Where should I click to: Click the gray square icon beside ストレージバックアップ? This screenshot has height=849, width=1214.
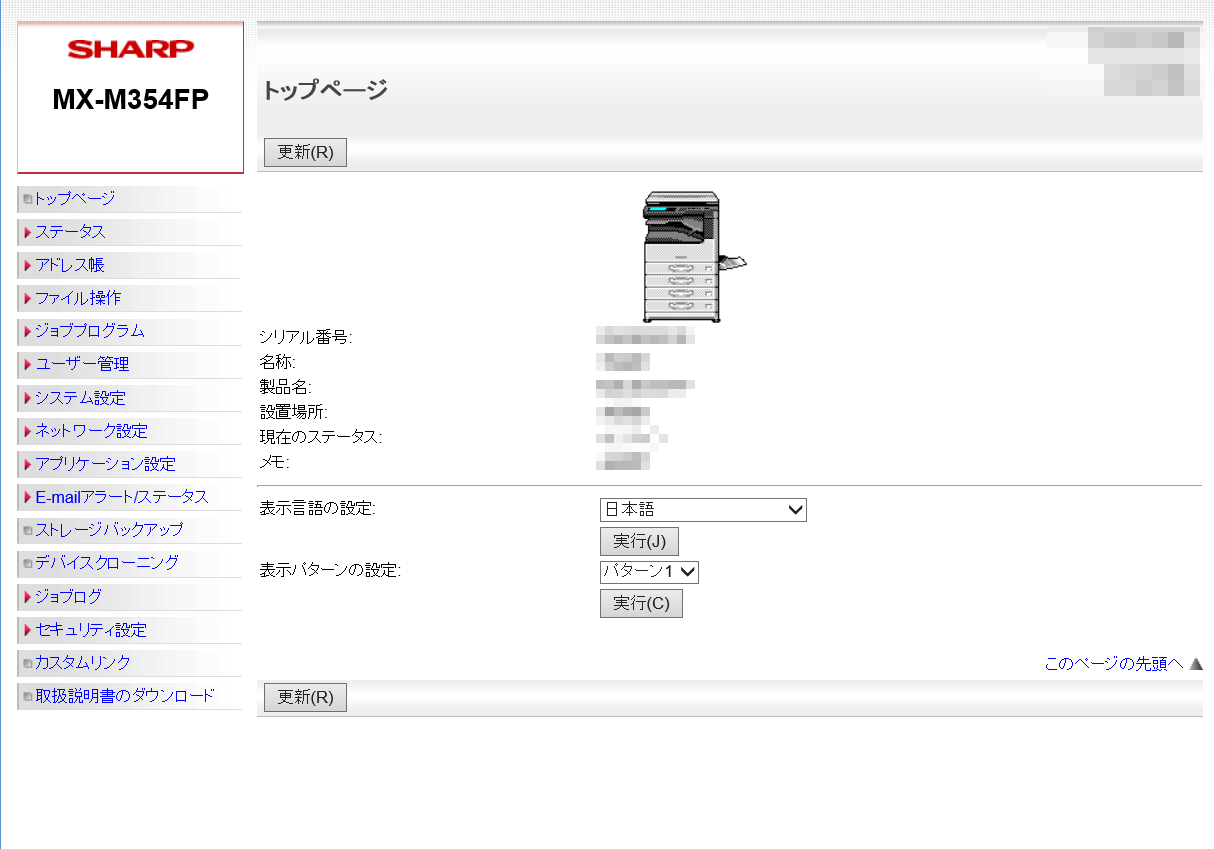click(28, 530)
